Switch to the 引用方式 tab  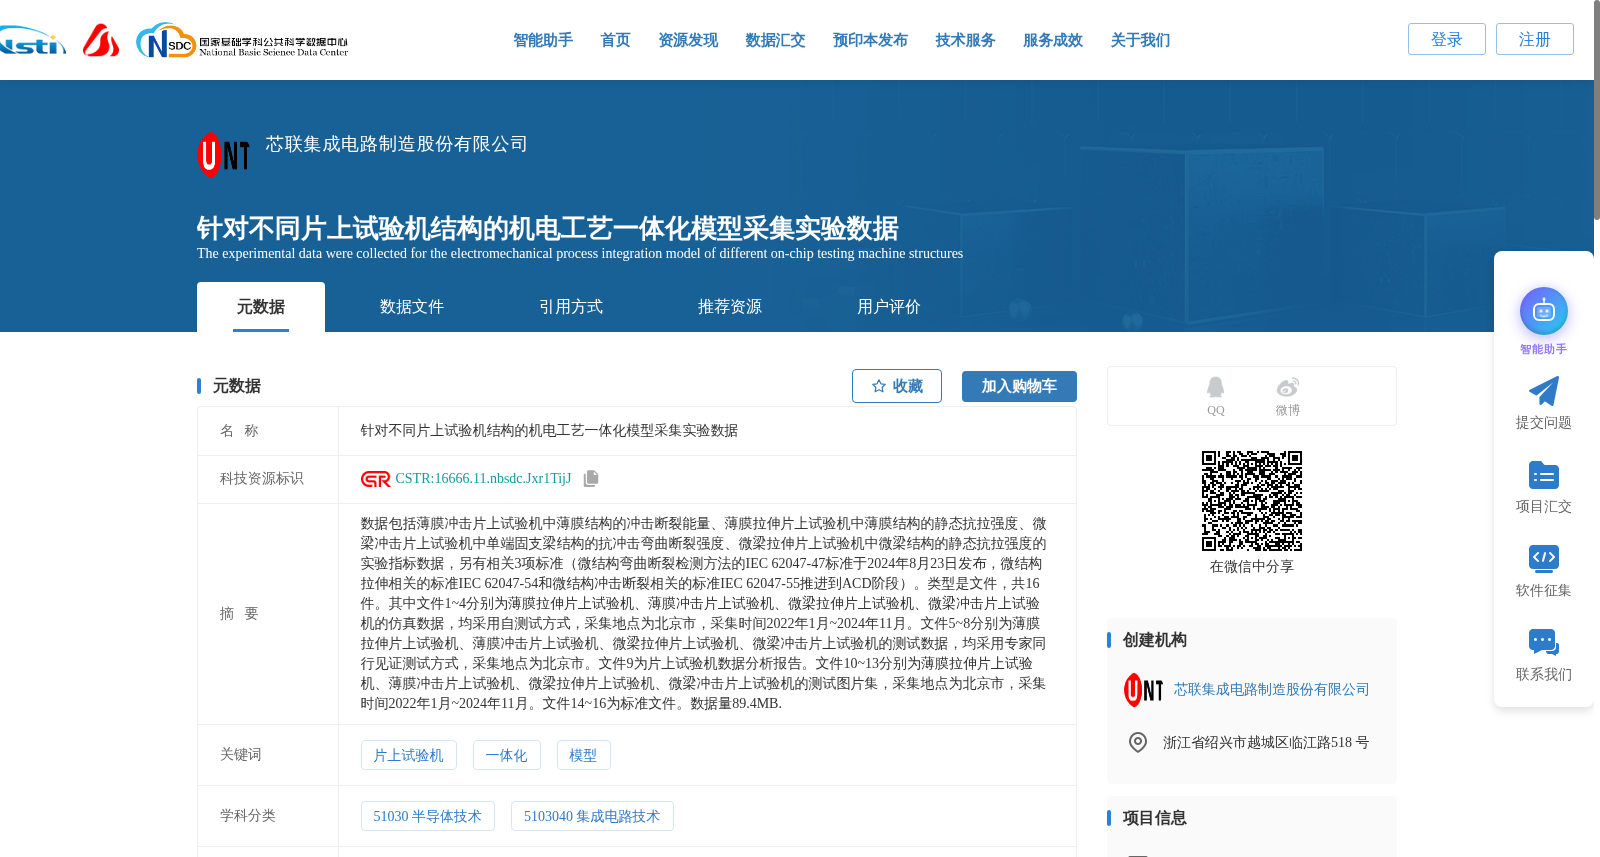tap(571, 307)
